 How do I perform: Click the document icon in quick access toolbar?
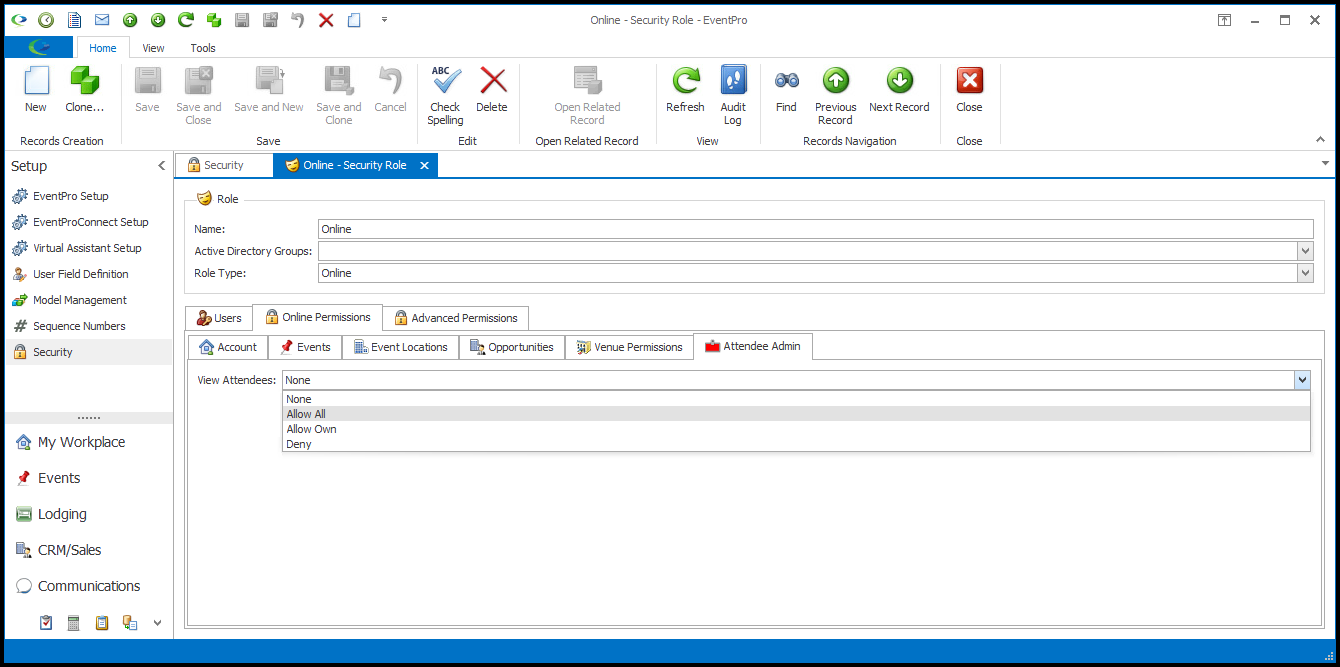click(74, 20)
